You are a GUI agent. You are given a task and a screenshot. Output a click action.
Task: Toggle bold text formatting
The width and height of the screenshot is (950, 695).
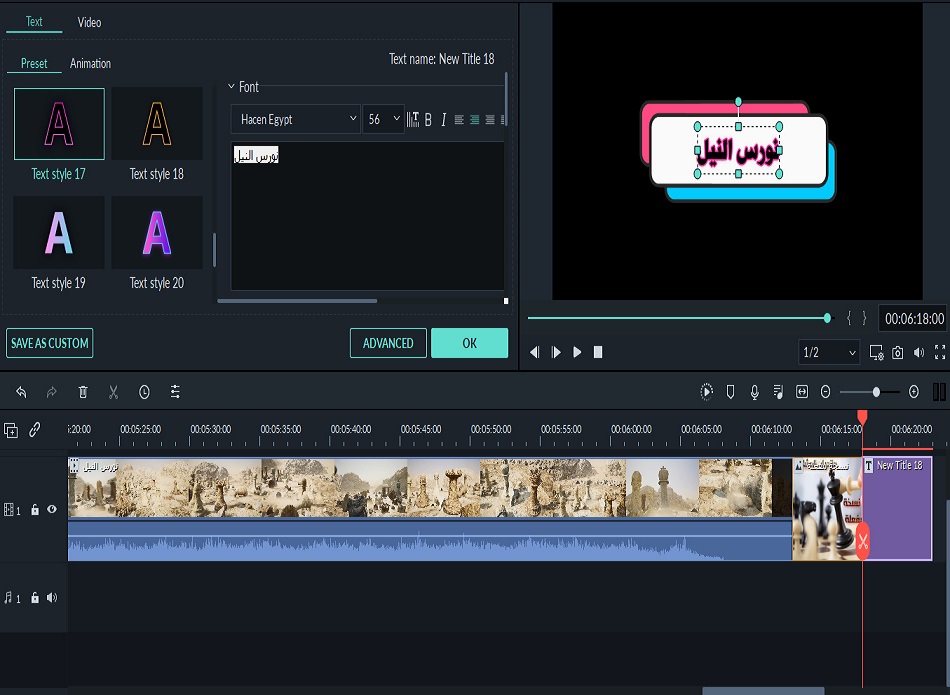click(x=428, y=120)
